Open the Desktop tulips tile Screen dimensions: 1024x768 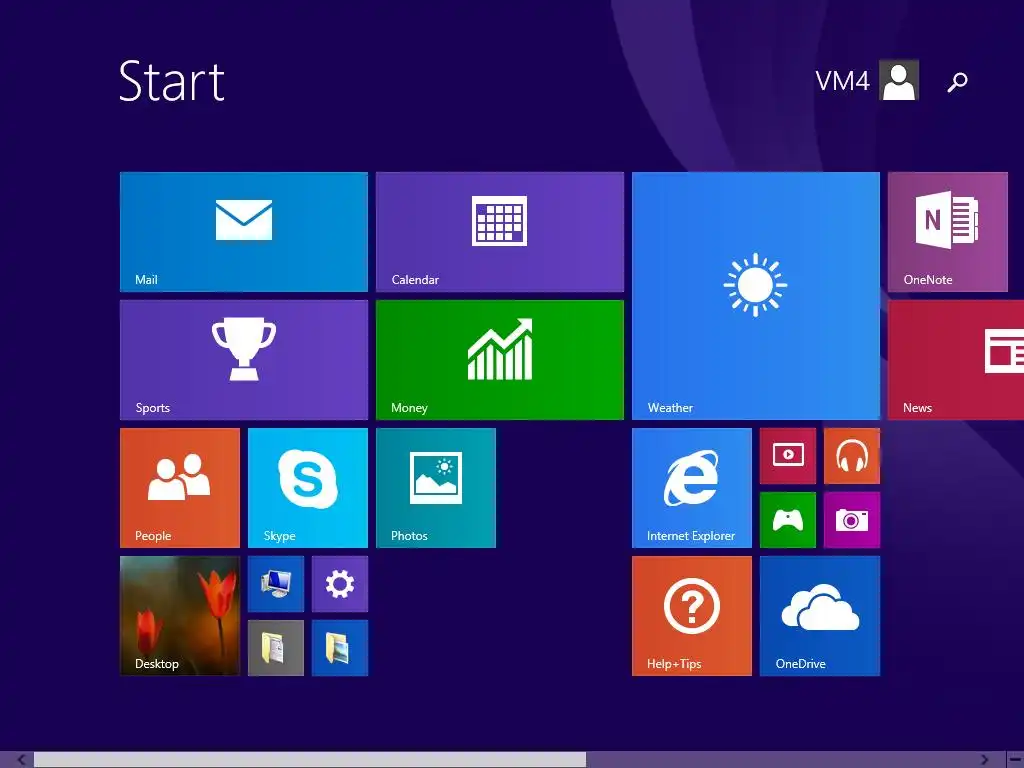180,616
